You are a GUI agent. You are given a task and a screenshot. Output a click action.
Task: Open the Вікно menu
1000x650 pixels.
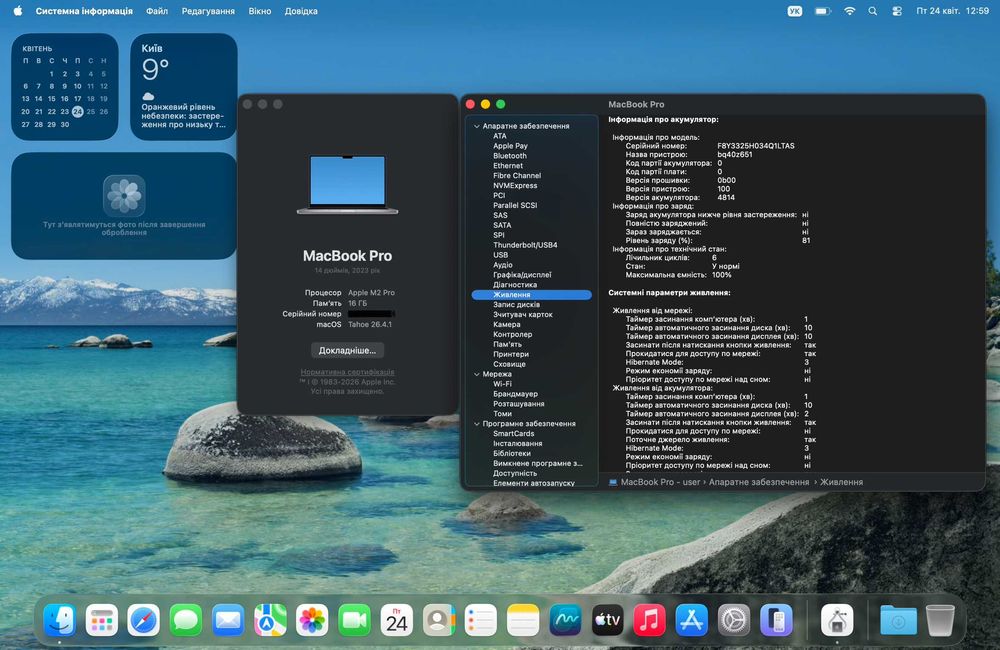[260, 11]
